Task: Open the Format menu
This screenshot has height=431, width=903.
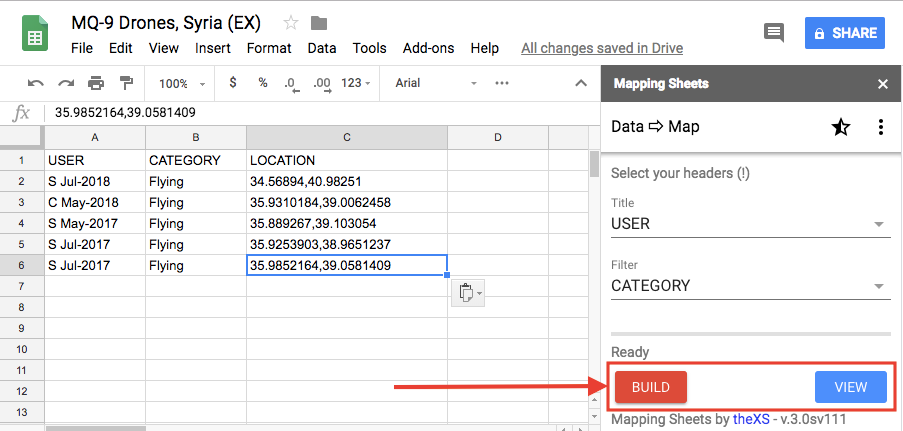Action: pos(269,48)
